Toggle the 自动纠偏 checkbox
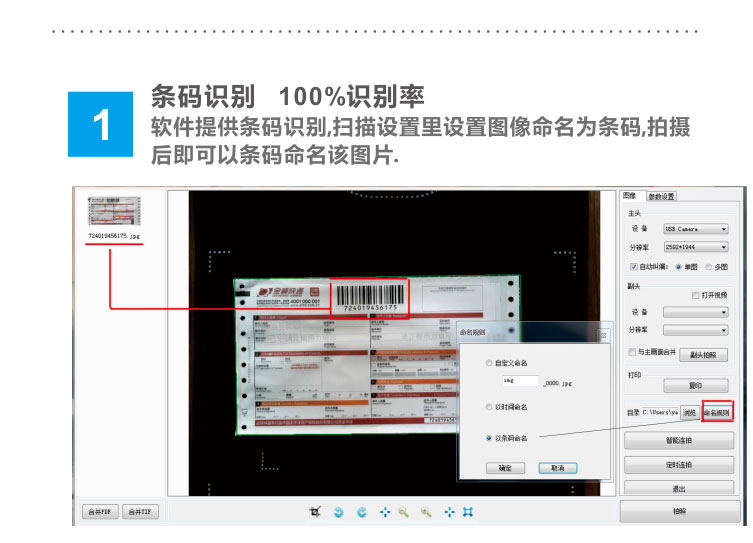The height and width of the screenshot is (543, 753). pos(633,267)
